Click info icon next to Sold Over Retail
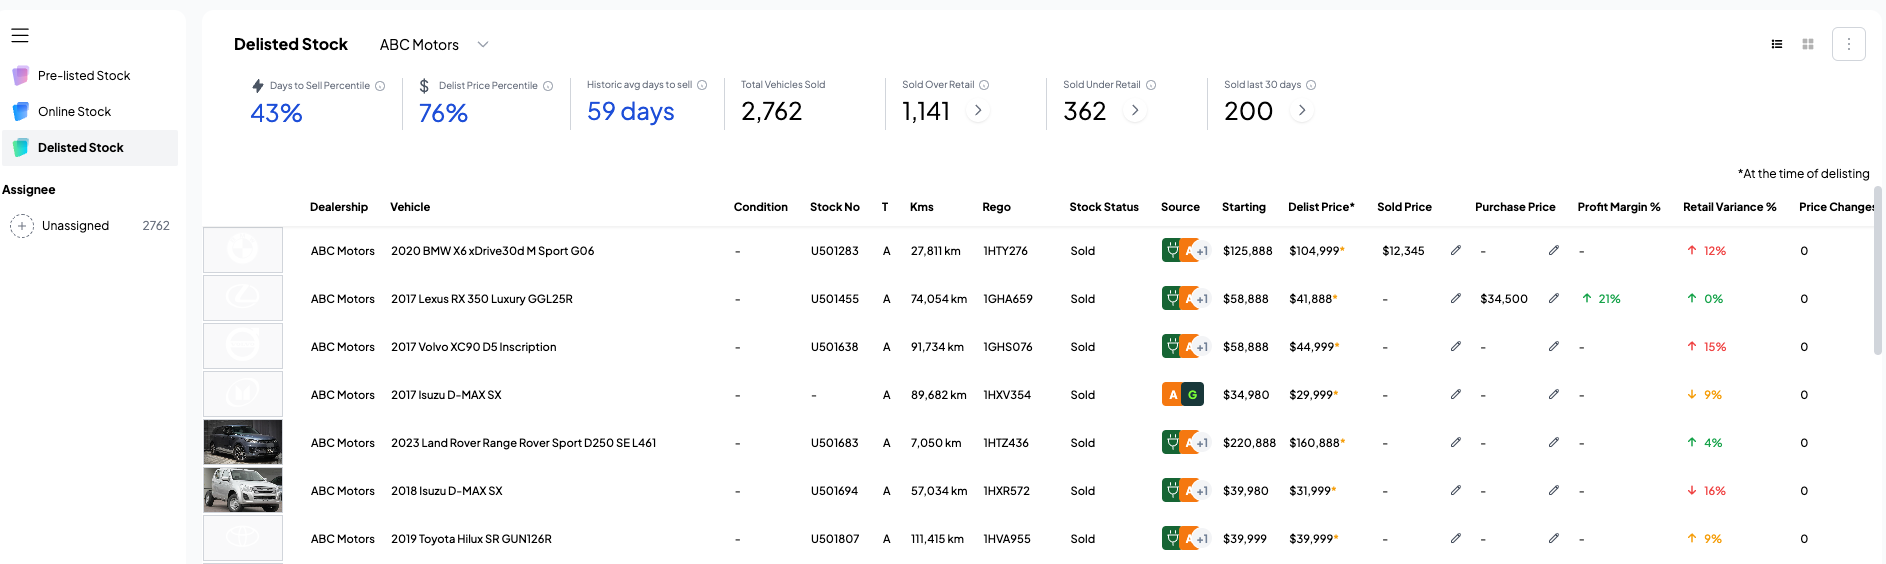 tap(984, 85)
